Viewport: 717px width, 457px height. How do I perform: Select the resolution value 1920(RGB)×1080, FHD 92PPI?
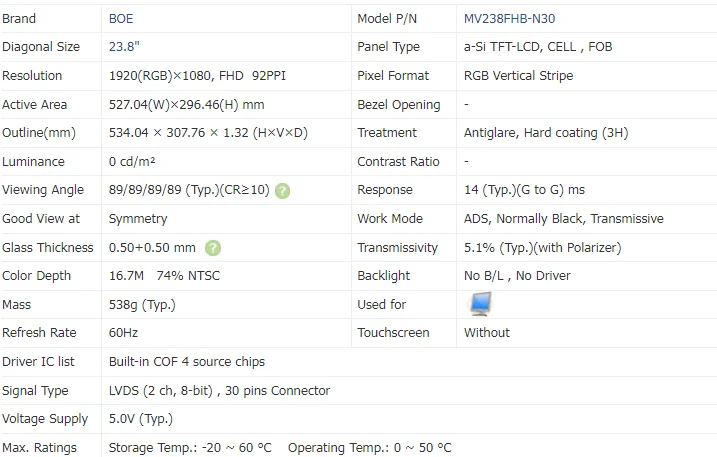197,75
